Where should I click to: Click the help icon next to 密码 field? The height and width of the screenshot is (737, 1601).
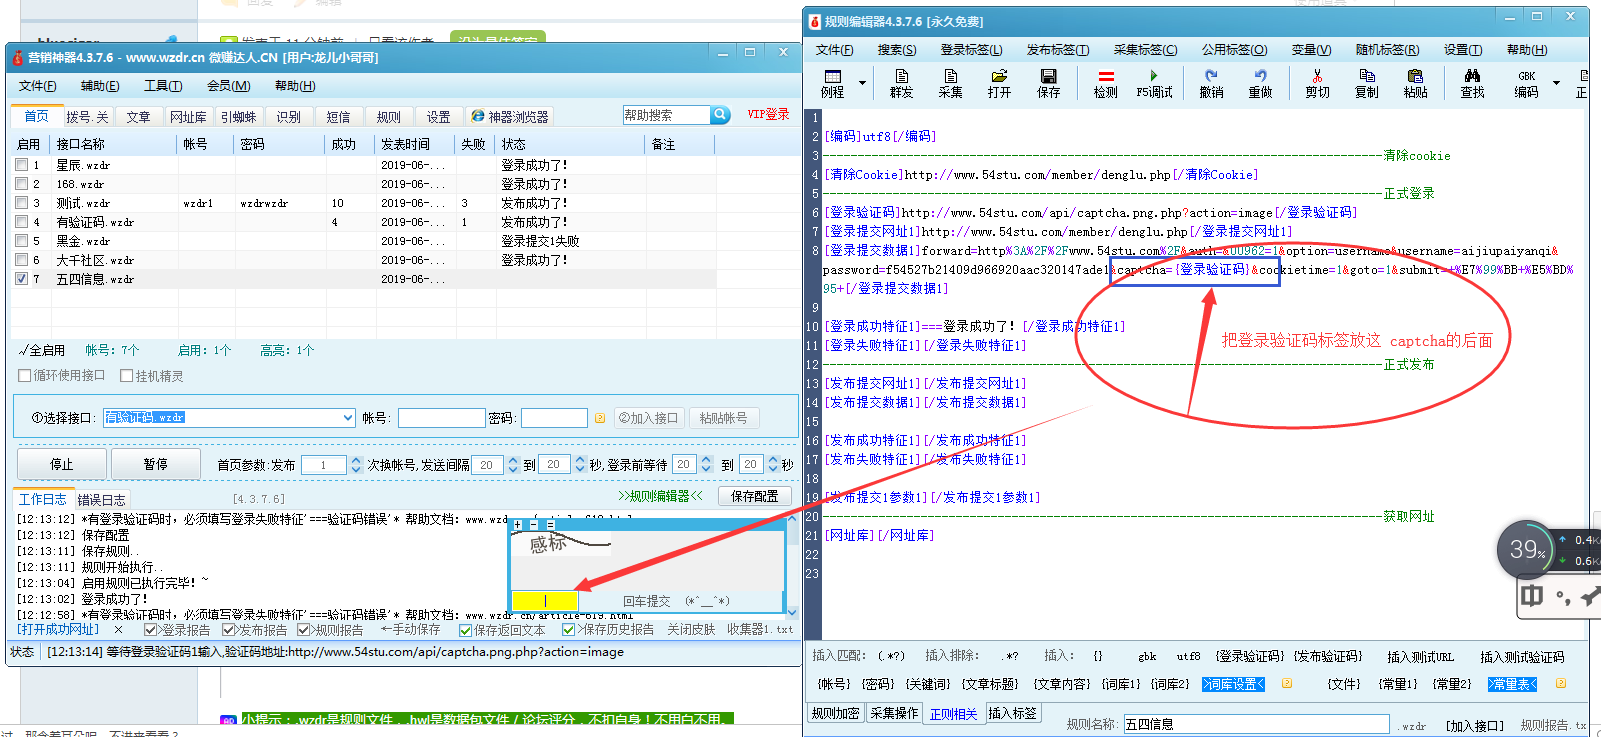(x=600, y=418)
